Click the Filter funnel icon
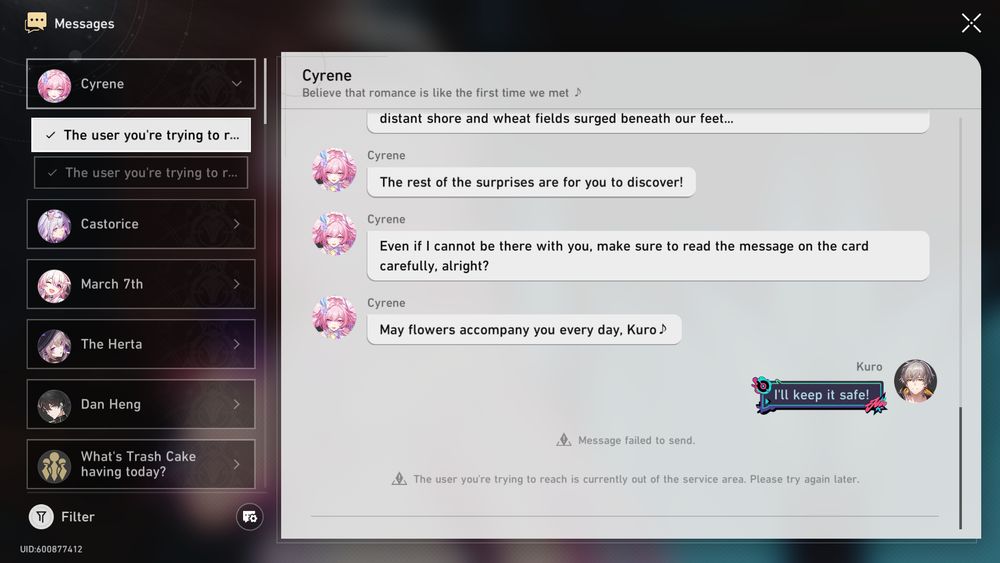 tap(41, 516)
